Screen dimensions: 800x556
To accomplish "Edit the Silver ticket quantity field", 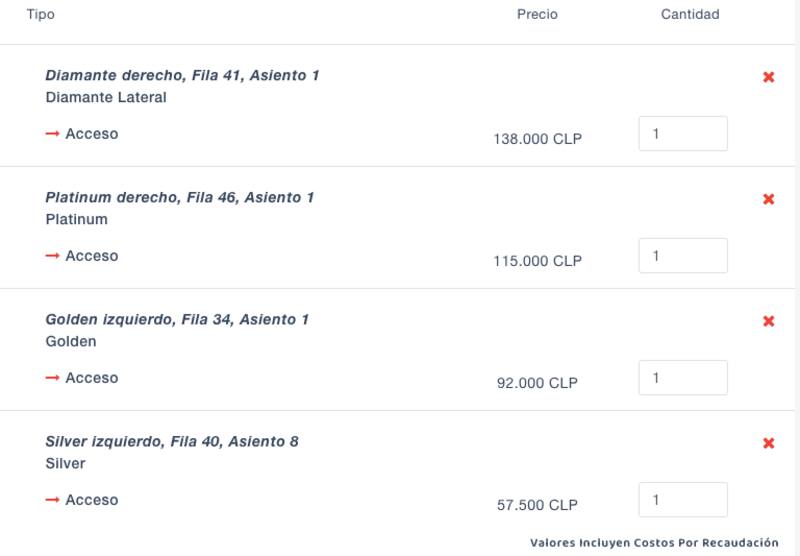I will (683, 500).
